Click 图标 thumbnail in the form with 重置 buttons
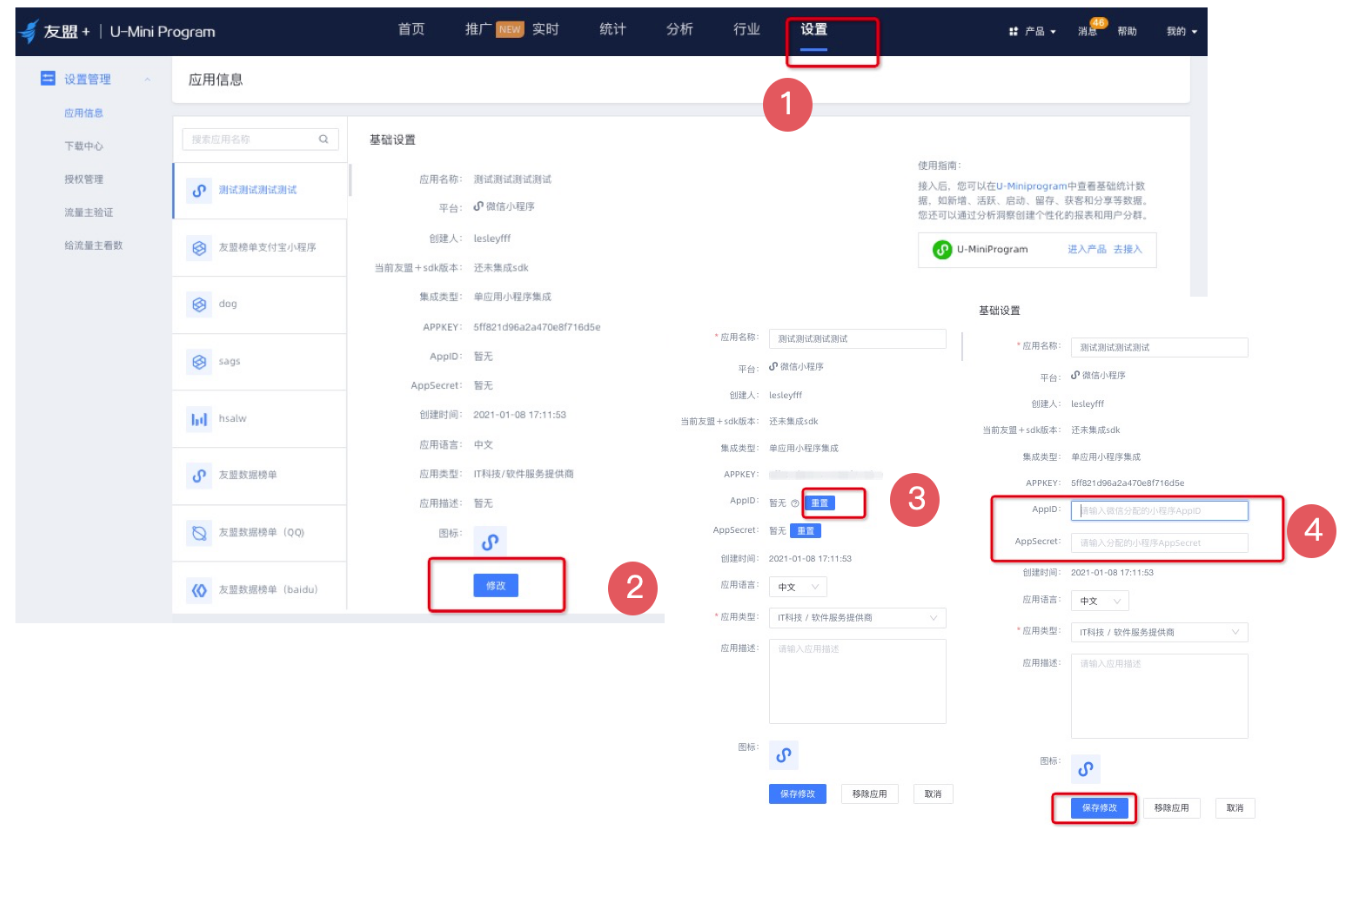 784,755
